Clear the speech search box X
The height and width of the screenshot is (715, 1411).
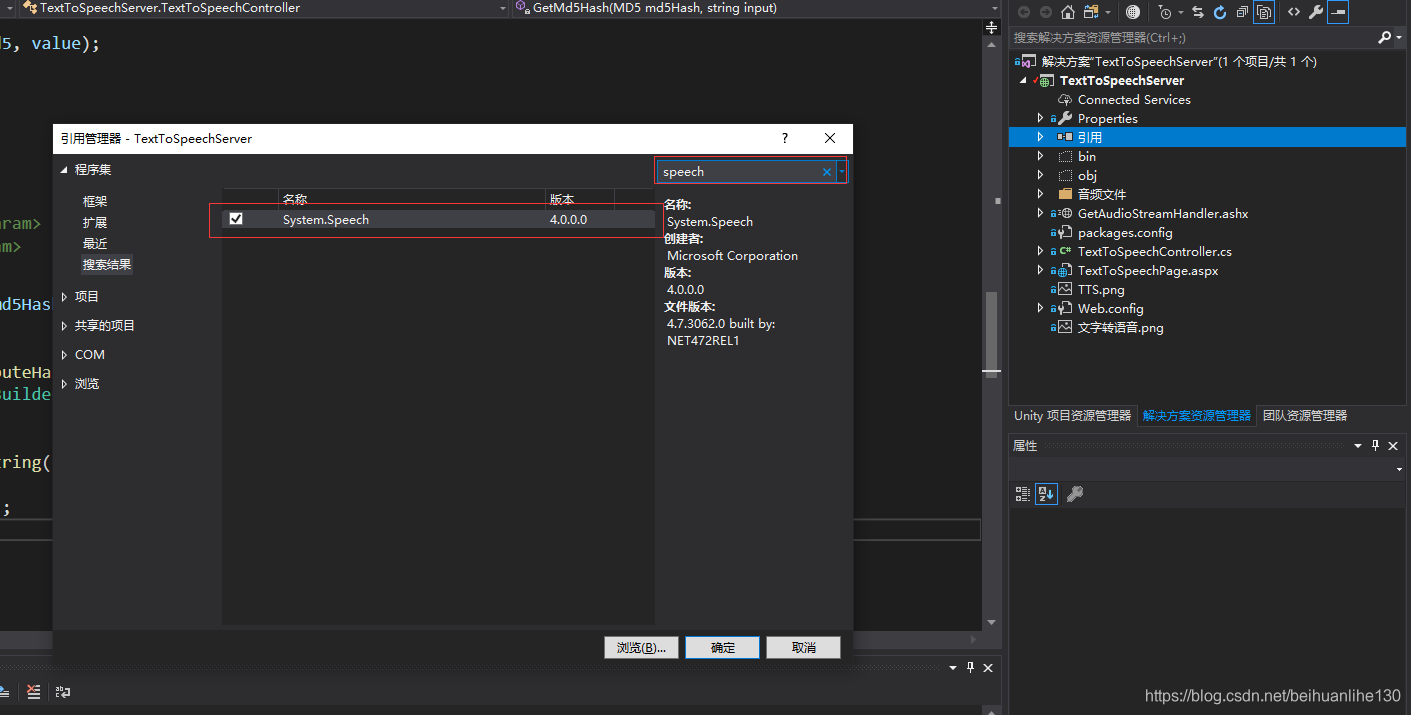click(x=827, y=172)
